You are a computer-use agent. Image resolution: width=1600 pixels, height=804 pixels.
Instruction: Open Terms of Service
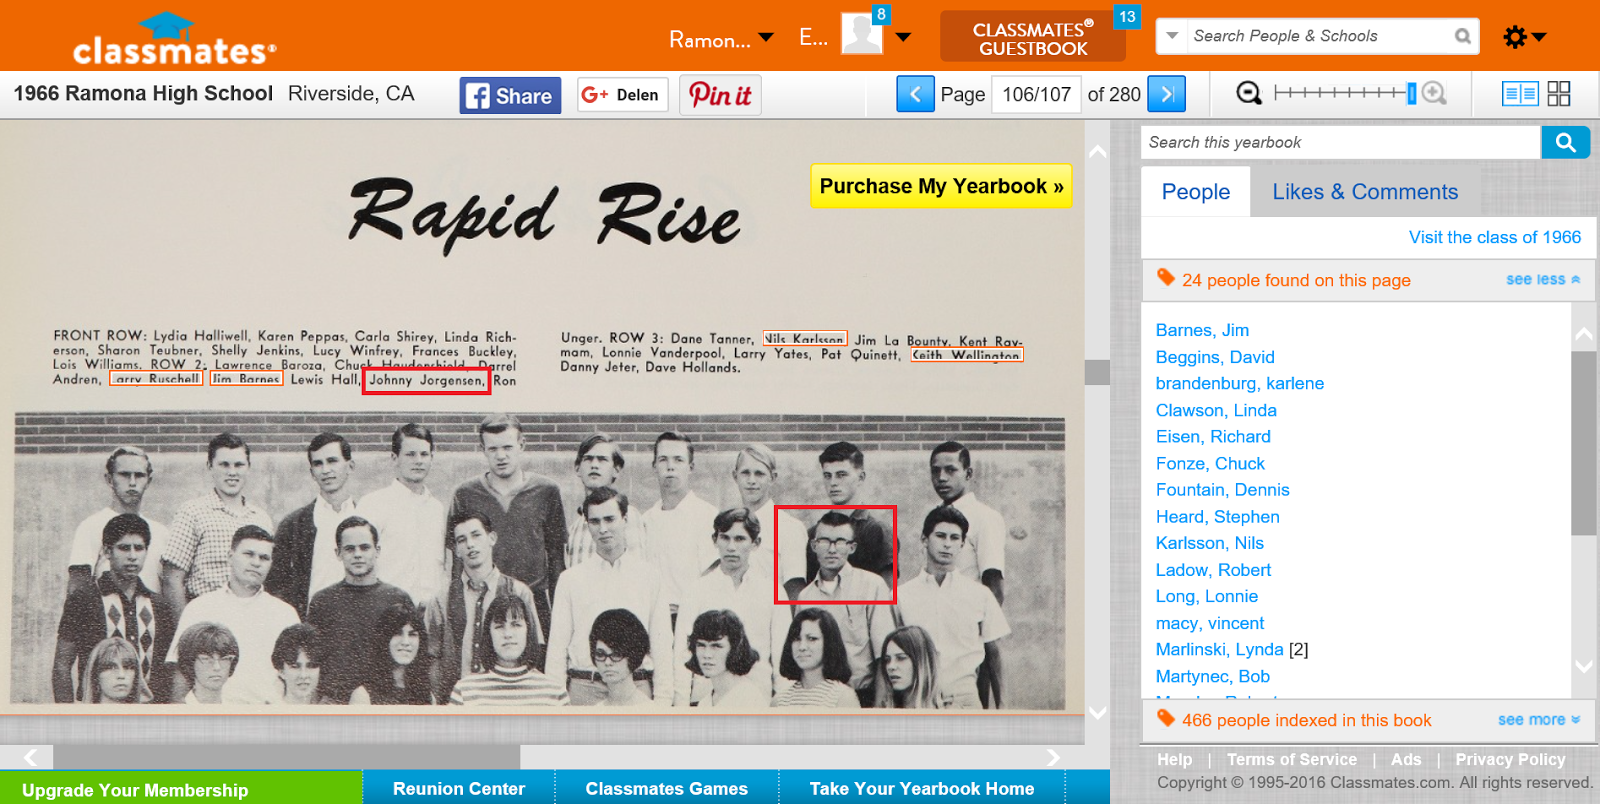tap(1292, 759)
